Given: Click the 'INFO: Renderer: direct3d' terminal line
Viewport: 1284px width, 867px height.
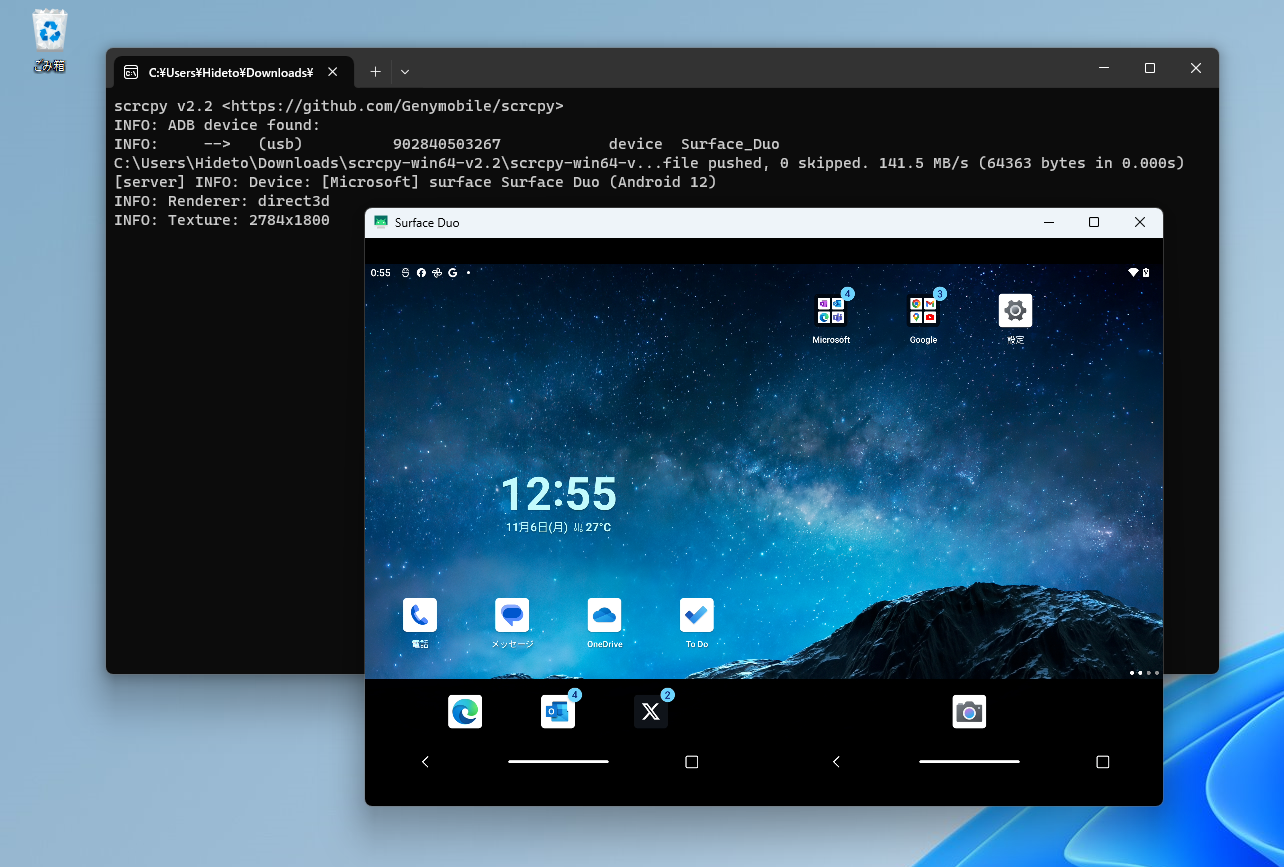Looking at the screenshot, I should pyautogui.click(x=222, y=201).
